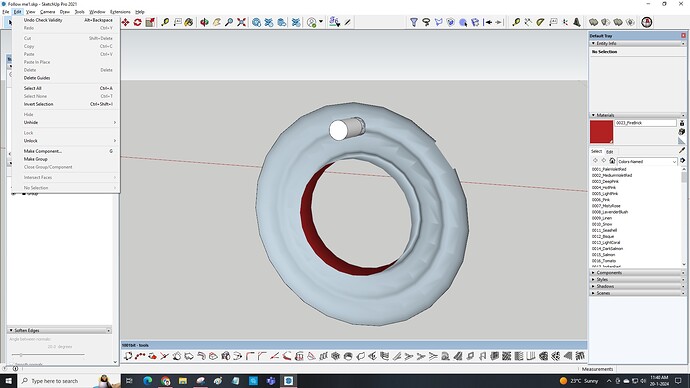The width and height of the screenshot is (690, 388).
Task: Click the In Model home icon
Action: coord(612,161)
